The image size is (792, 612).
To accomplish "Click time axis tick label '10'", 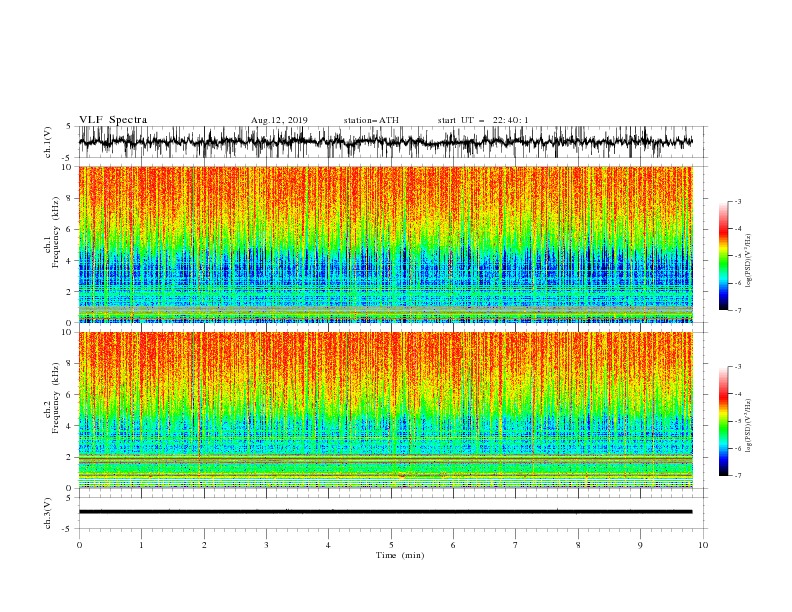I will coord(703,545).
